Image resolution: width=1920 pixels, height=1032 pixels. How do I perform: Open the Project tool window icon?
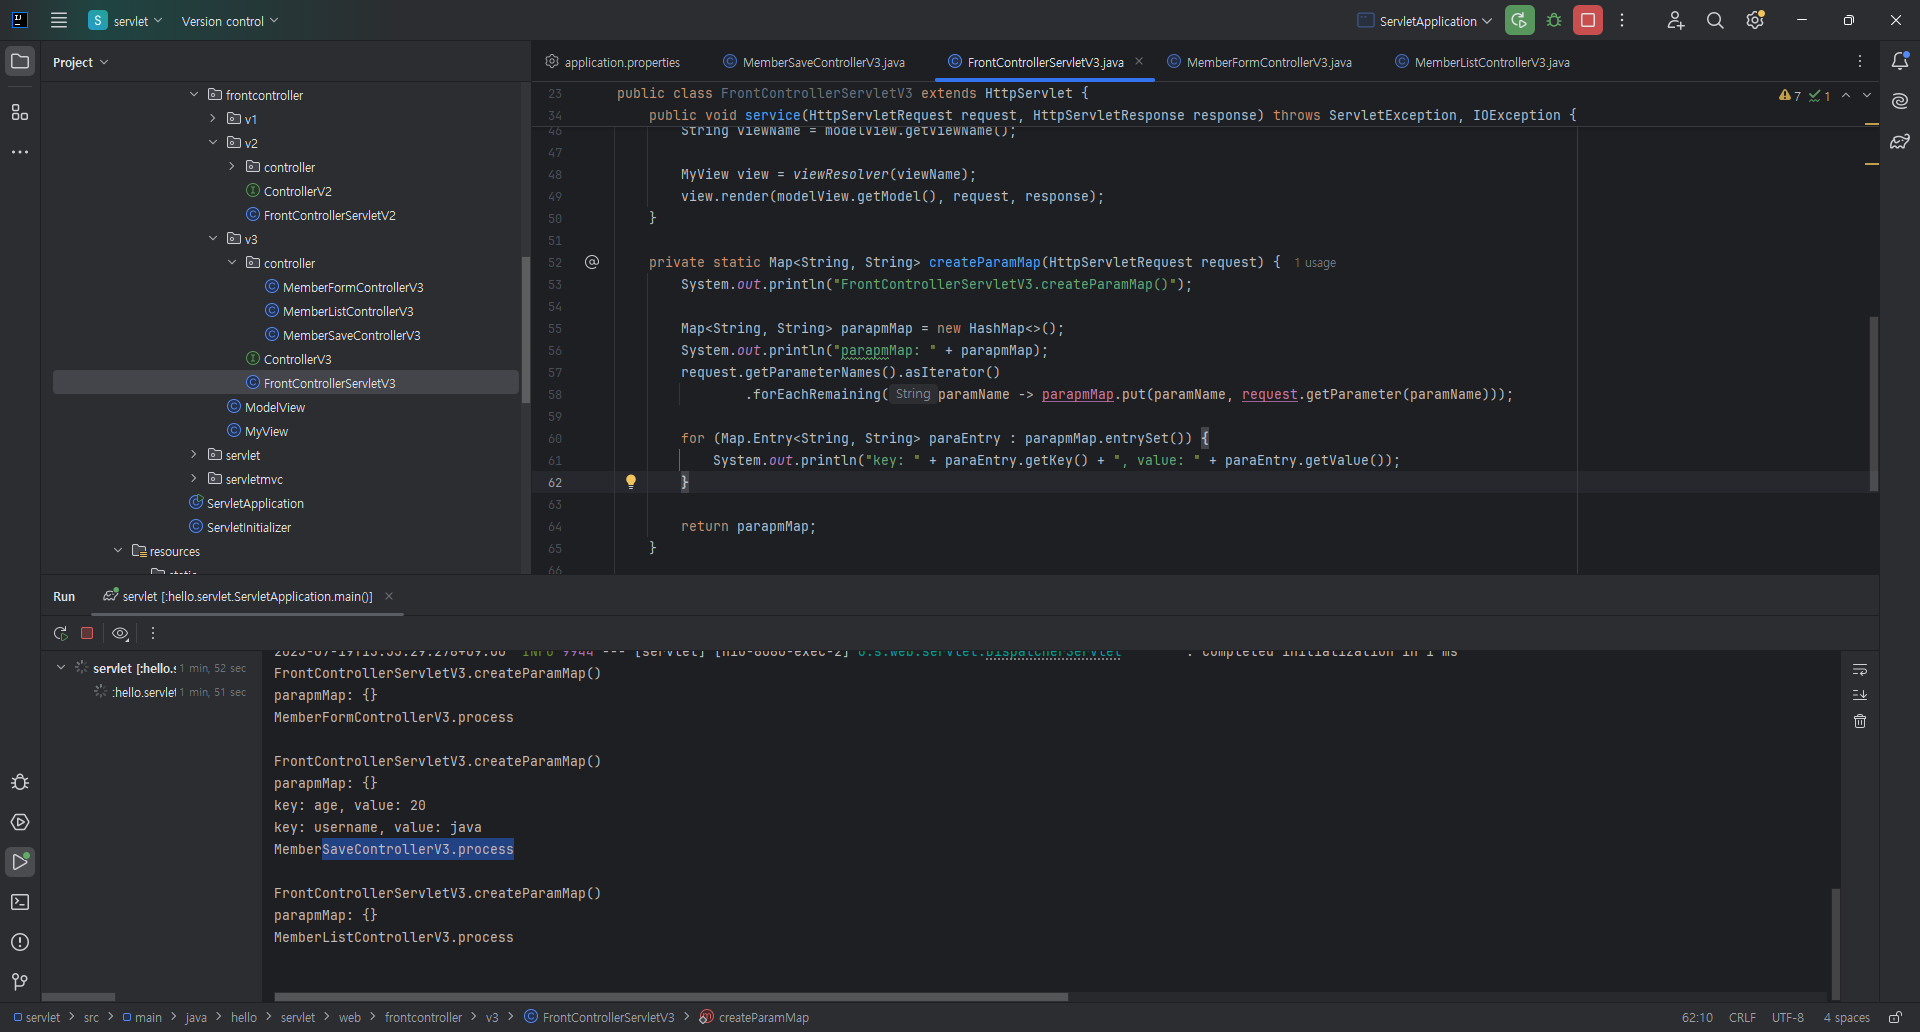point(20,61)
